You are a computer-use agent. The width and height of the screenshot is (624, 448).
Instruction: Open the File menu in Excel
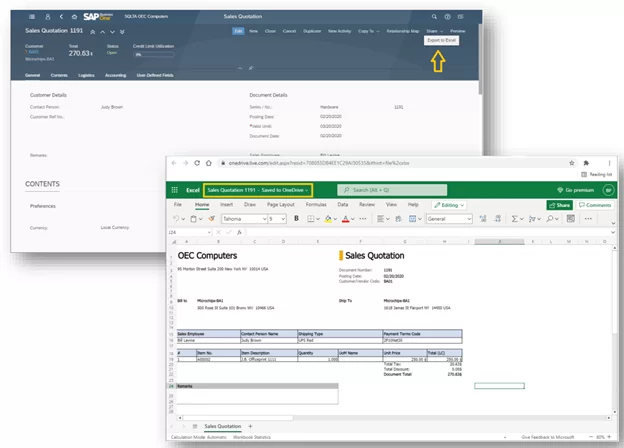[178, 205]
